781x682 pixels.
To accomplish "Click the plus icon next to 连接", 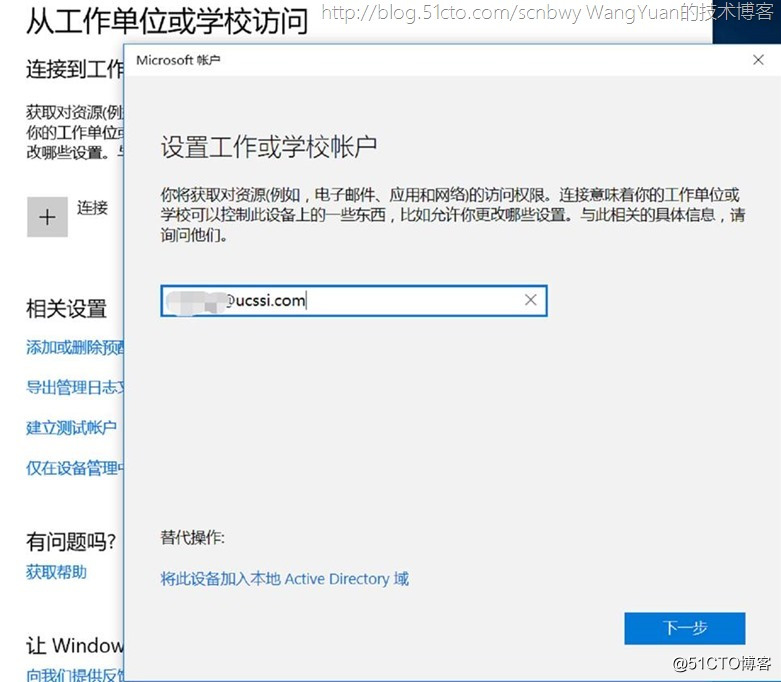I will (47, 217).
